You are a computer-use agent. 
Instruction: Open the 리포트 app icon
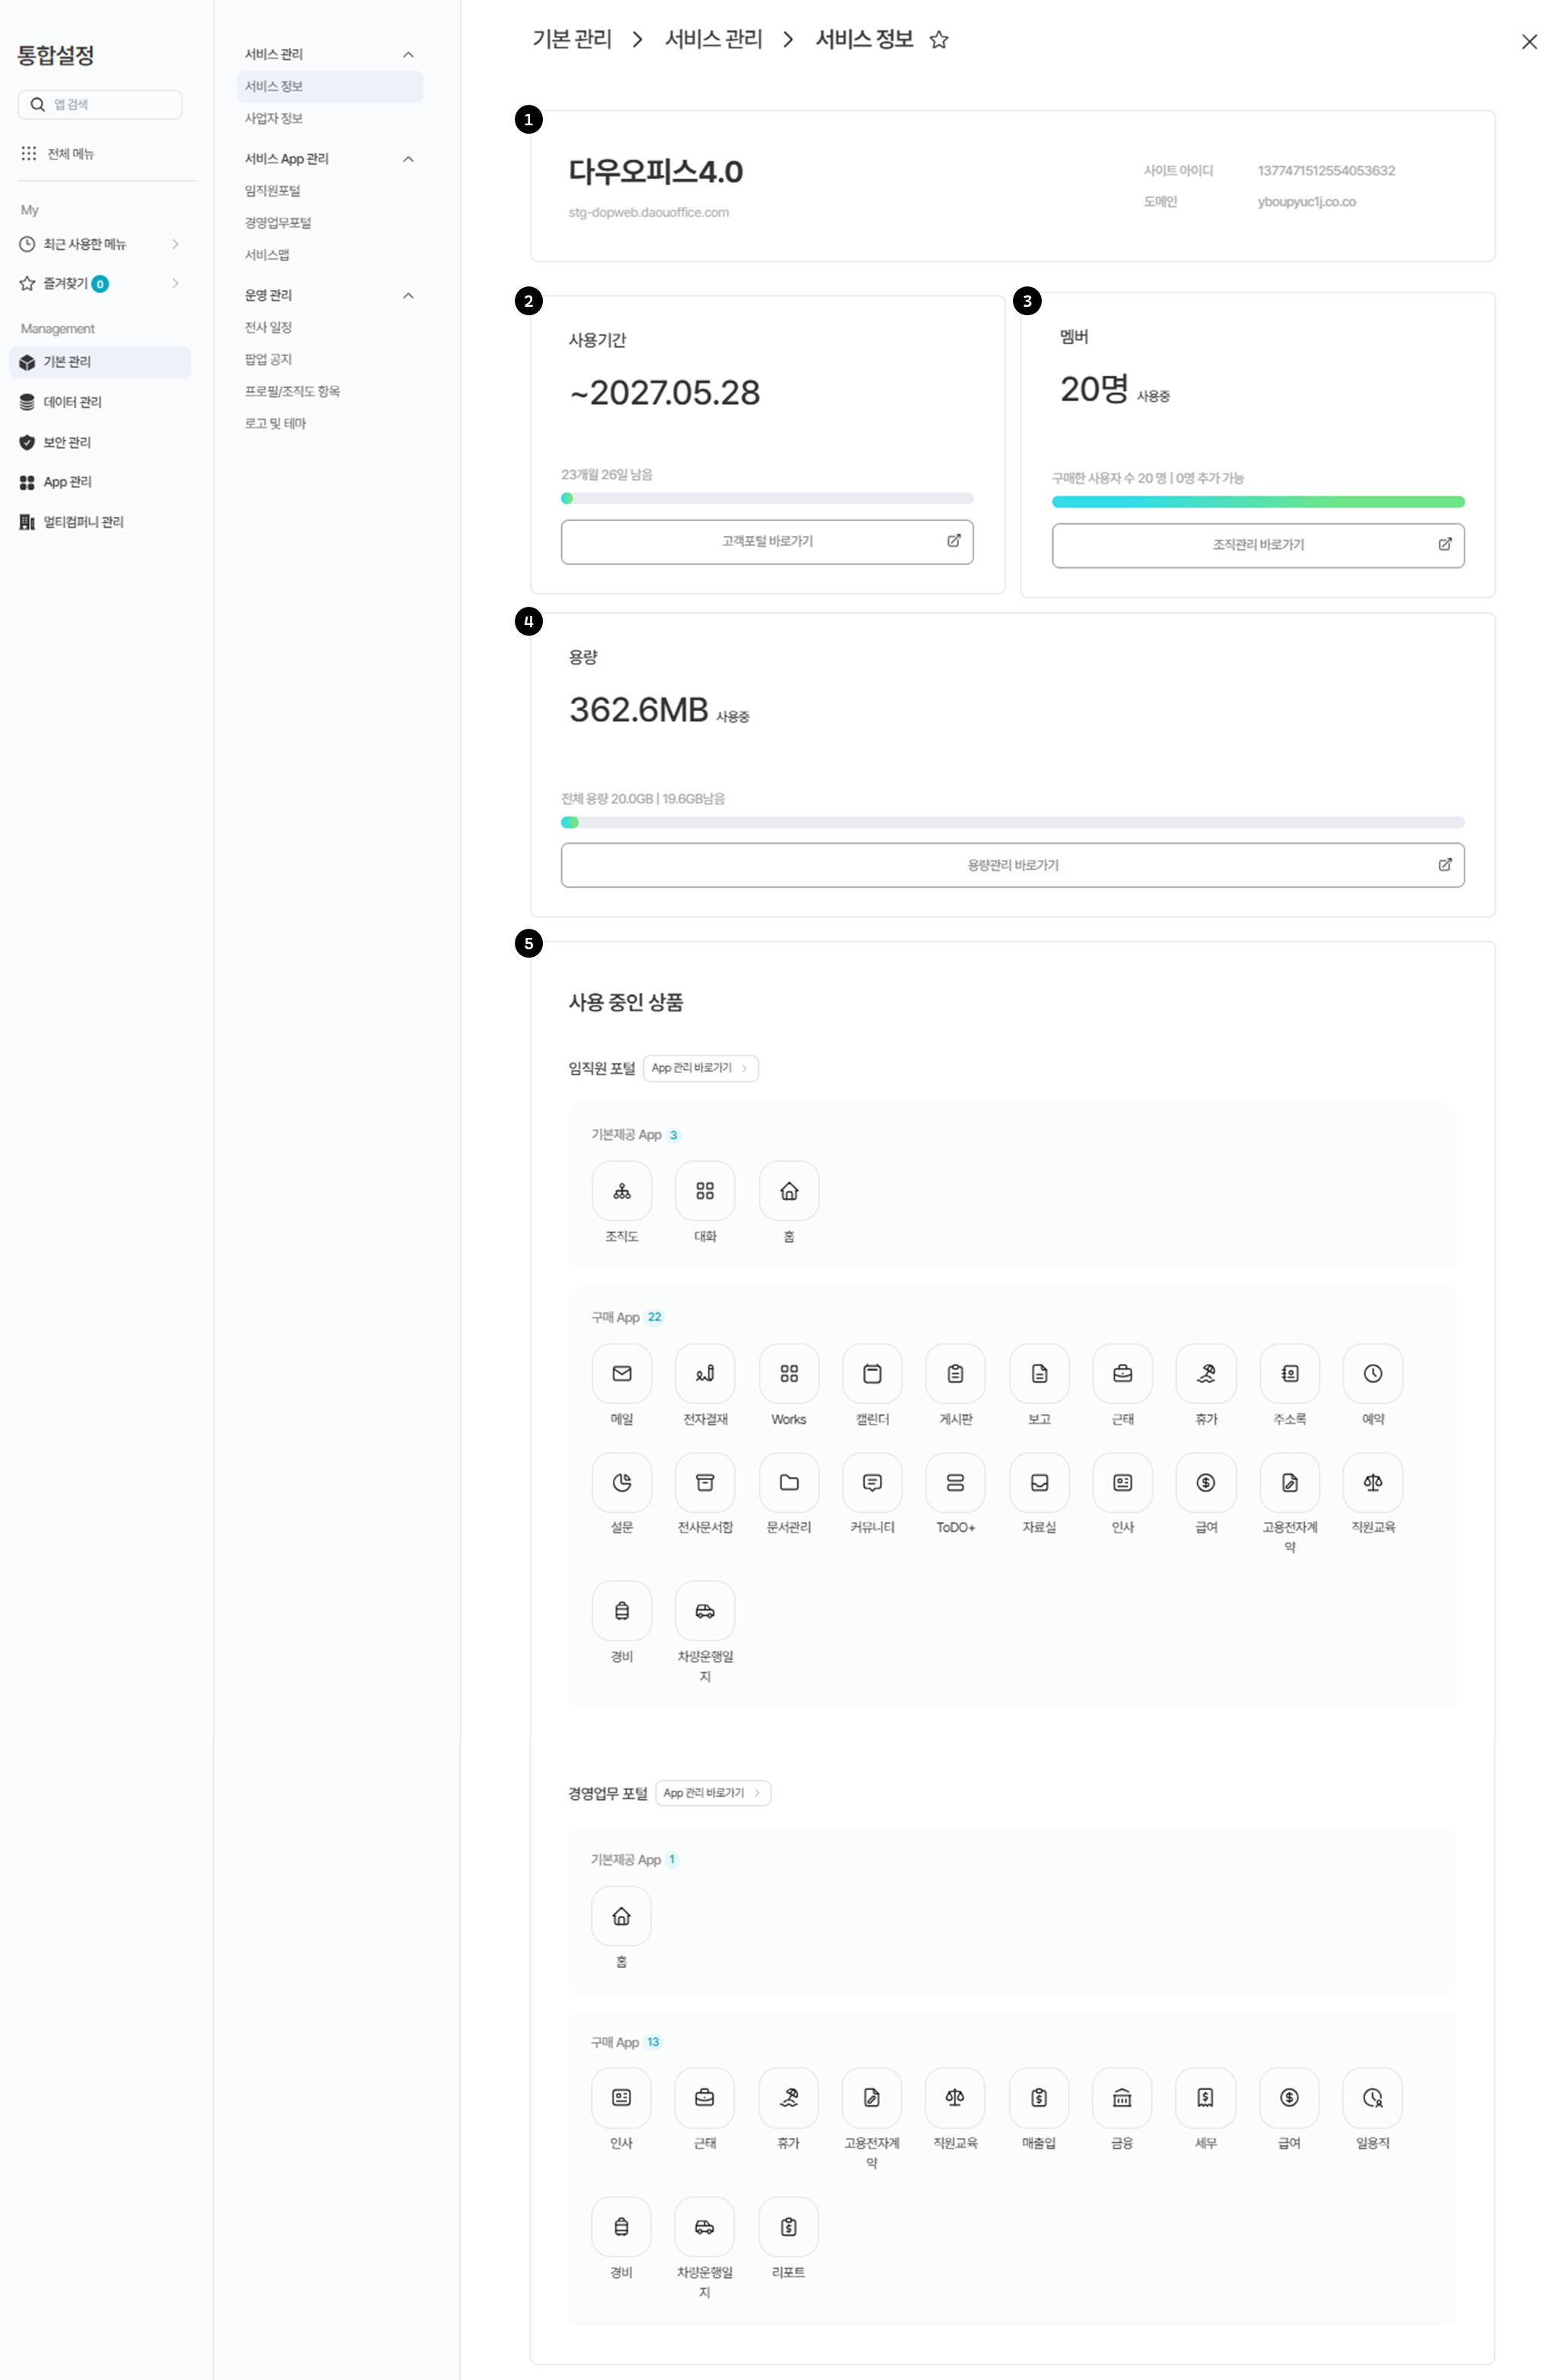coord(788,2226)
